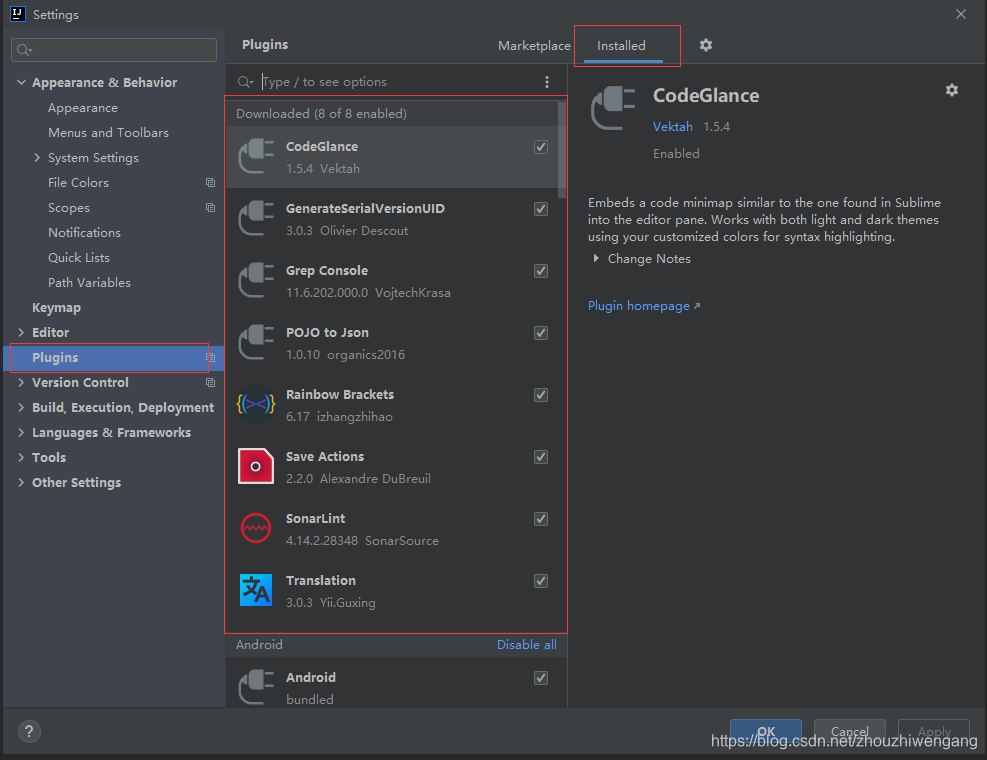Expand the Change Notes disclosure triangle
987x760 pixels.
click(x=595, y=259)
